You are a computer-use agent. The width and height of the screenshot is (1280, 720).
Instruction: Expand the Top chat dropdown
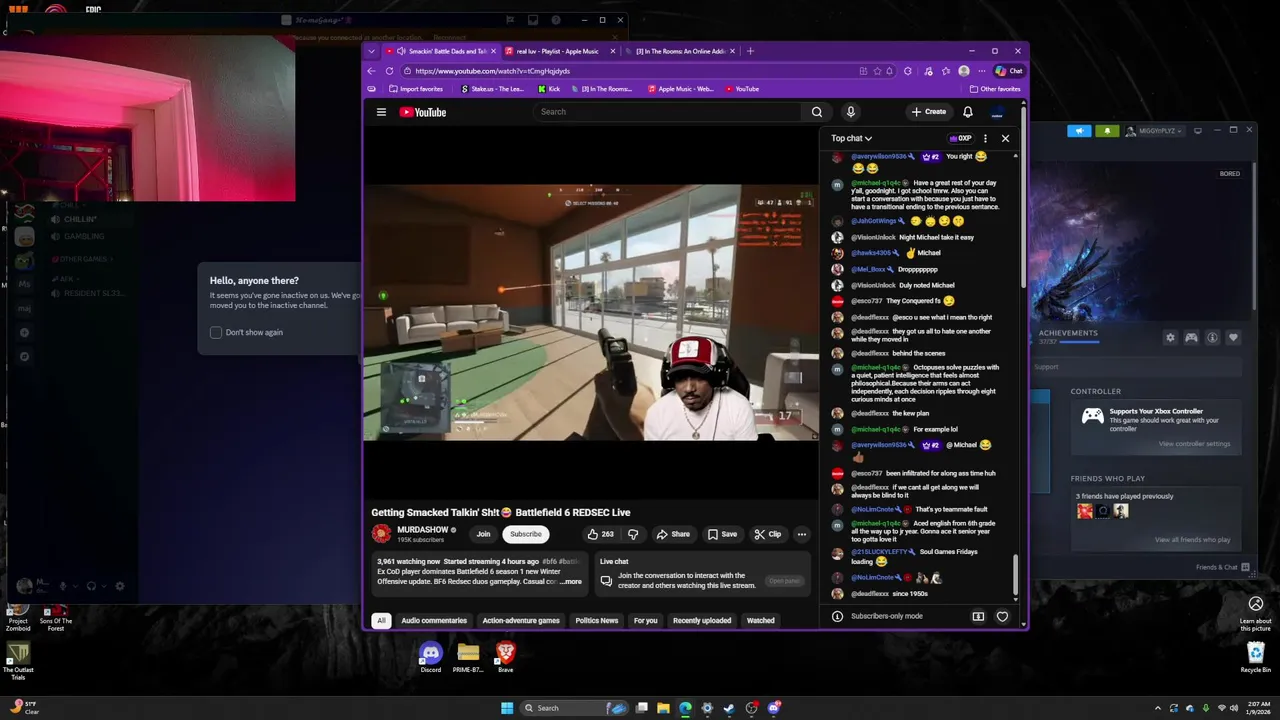tap(851, 138)
